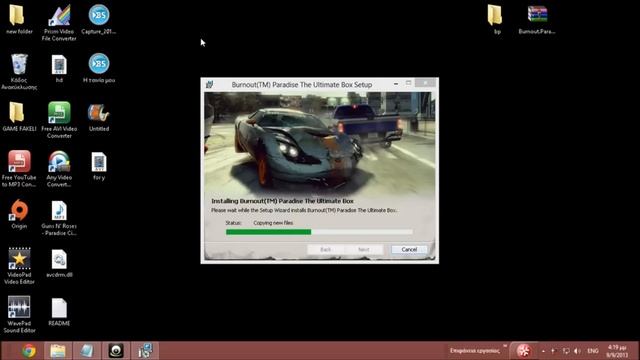
Task: Select the Origin launcher shortcut
Action: coord(19,214)
